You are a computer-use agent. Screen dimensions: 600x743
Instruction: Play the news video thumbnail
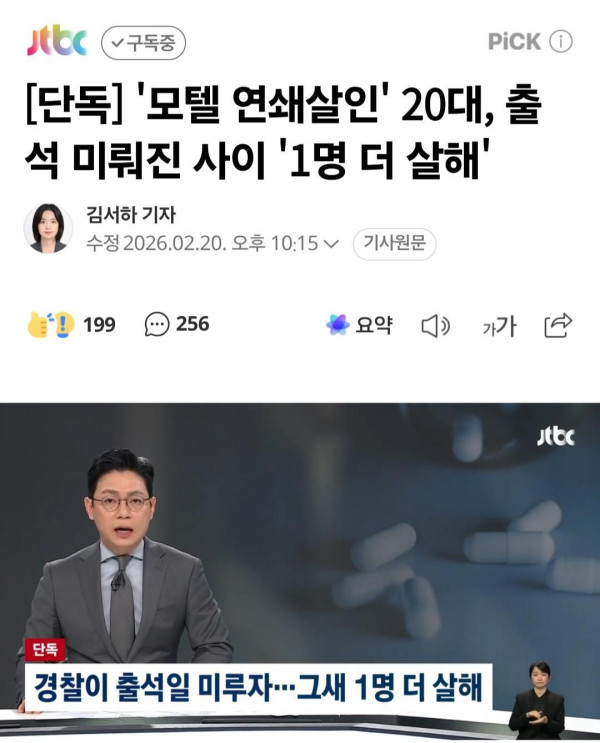[300, 572]
